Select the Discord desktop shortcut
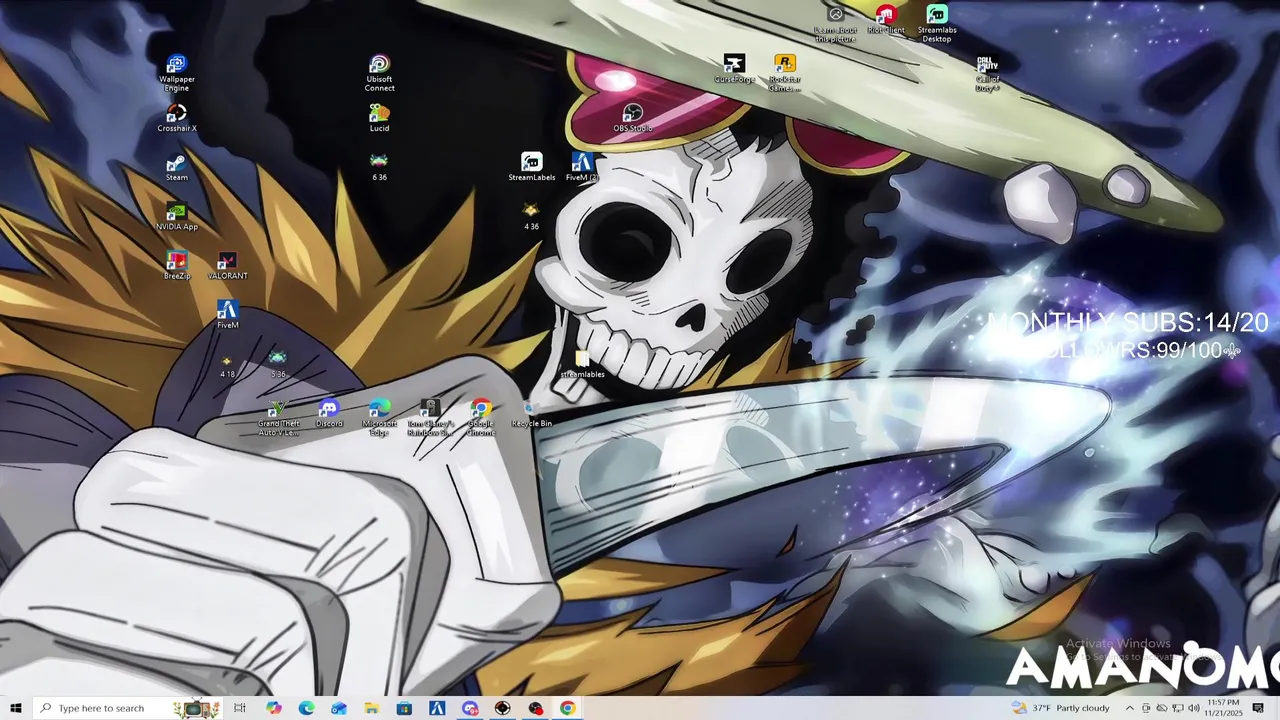 coord(329,413)
